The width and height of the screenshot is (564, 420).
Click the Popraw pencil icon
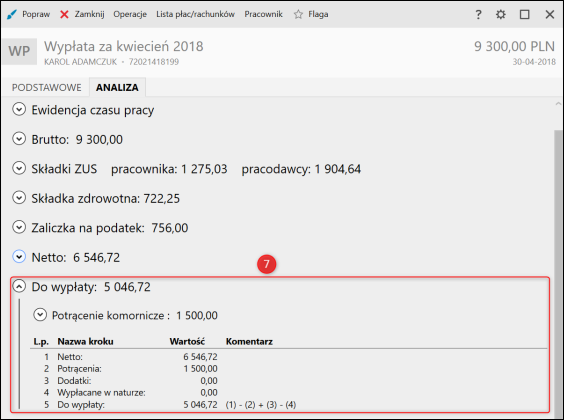tap(12, 14)
